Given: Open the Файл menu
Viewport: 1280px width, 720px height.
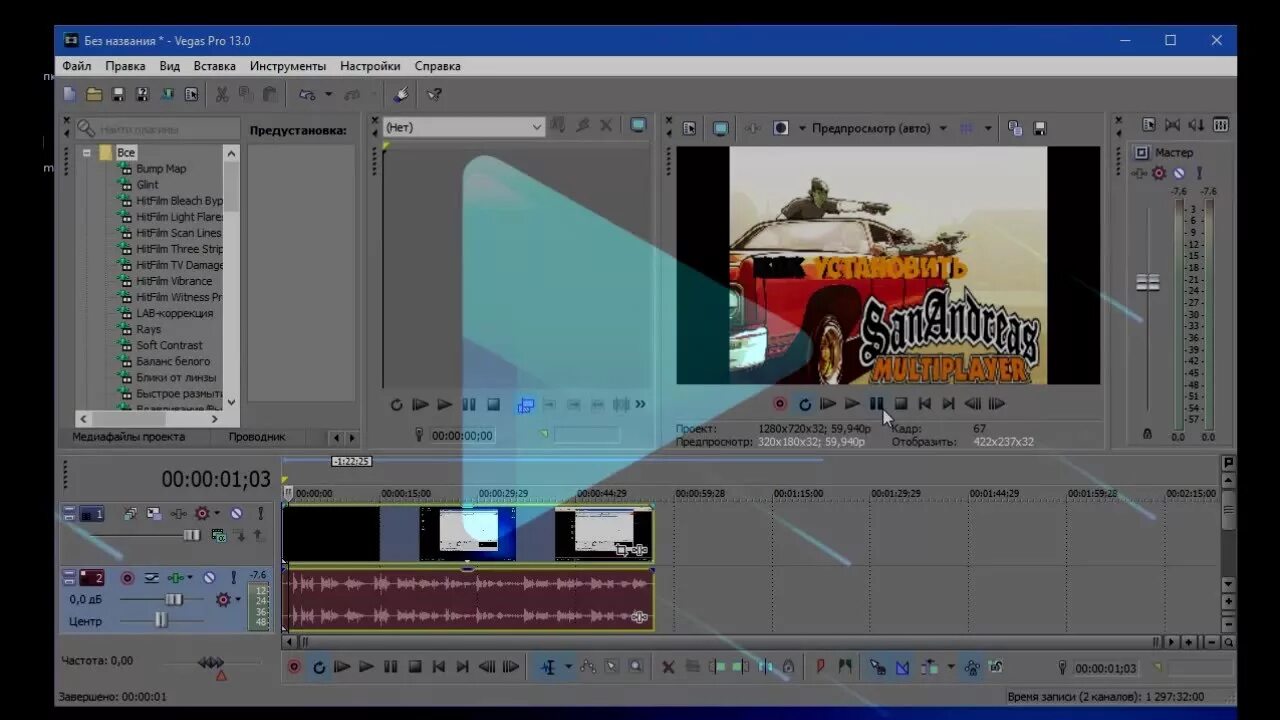Looking at the screenshot, I should point(77,66).
